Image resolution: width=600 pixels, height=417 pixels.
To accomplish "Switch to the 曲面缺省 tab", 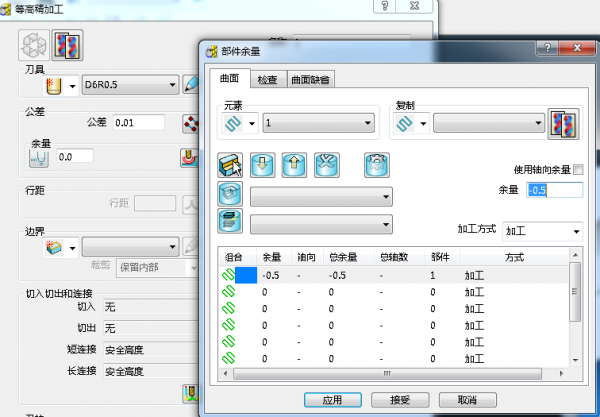I will tap(310, 80).
